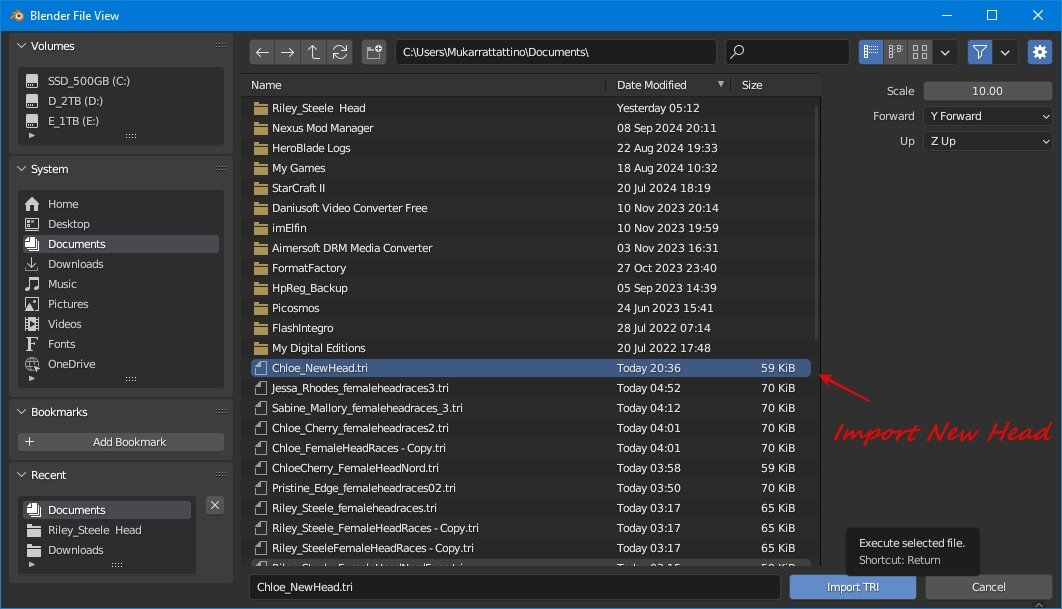Edit the filename field showing Chloe_NewHead.tri
The height and width of the screenshot is (609, 1062).
pos(515,587)
